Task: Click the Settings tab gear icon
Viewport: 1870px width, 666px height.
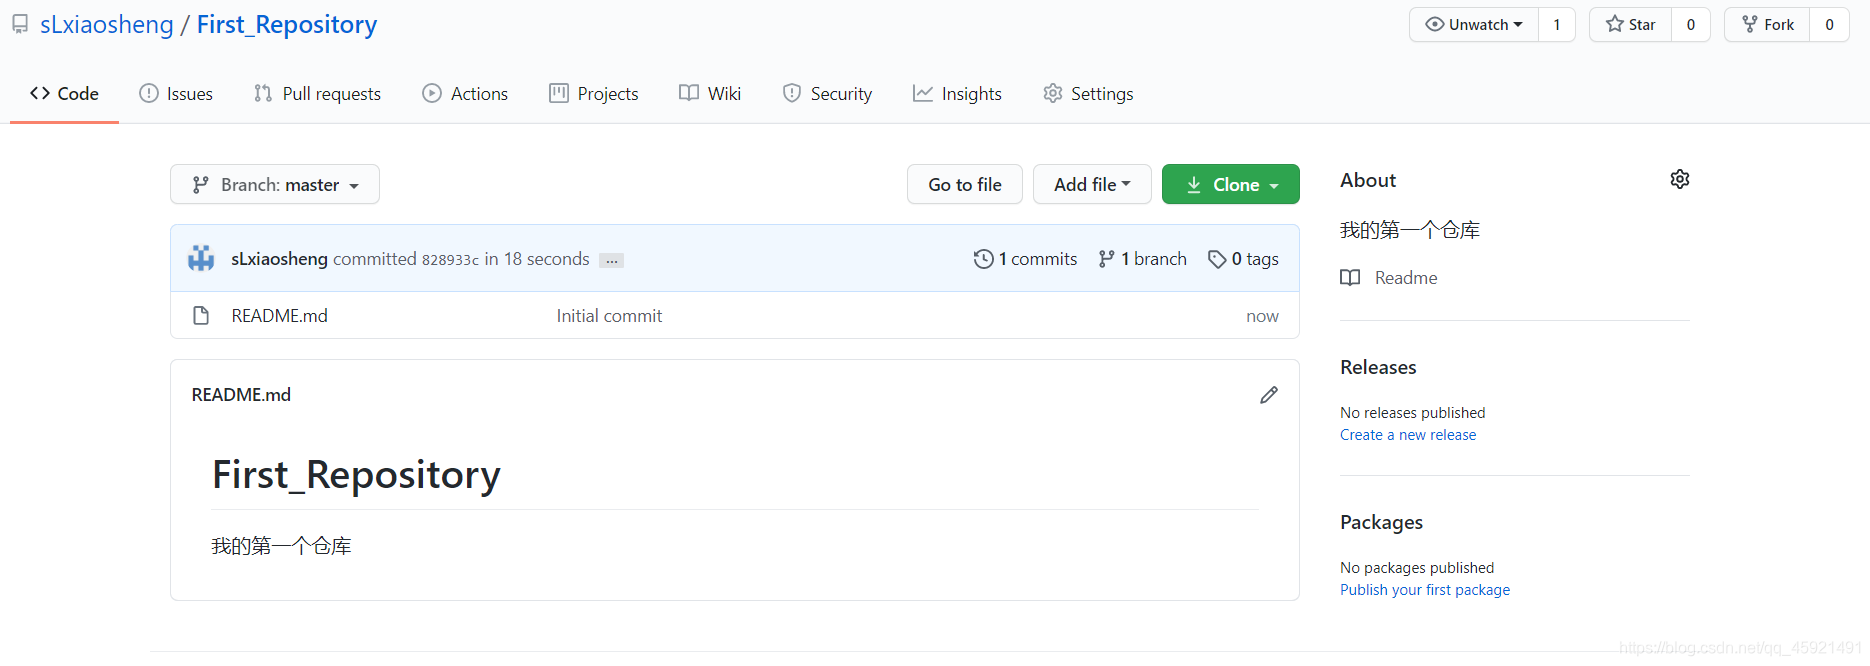Action: [1053, 93]
